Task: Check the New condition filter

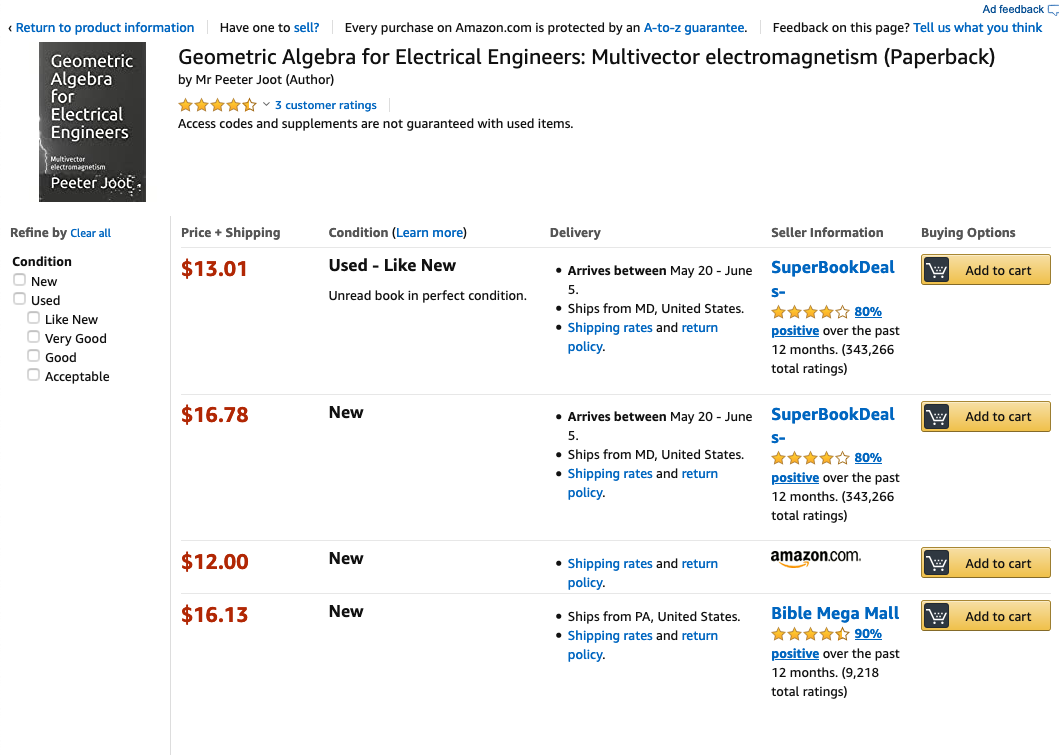Action: (x=20, y=280)
